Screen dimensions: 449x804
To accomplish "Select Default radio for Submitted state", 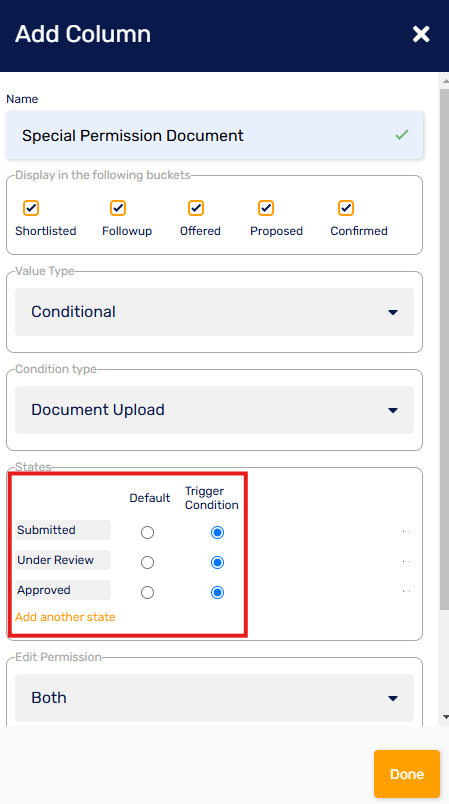I will 147,533.
